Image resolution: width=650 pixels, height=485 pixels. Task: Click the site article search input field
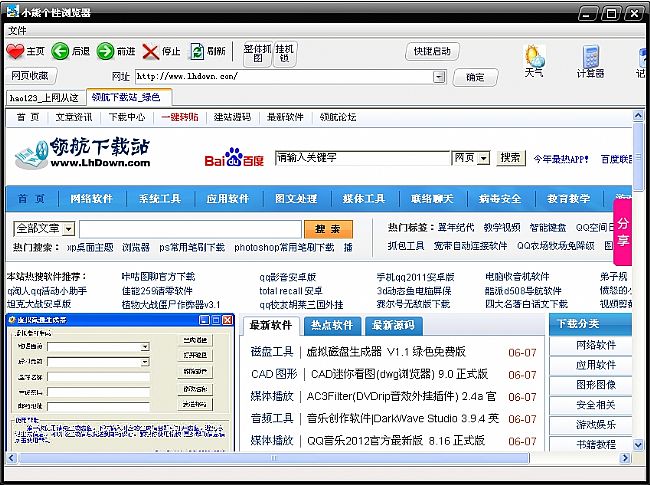190,229
